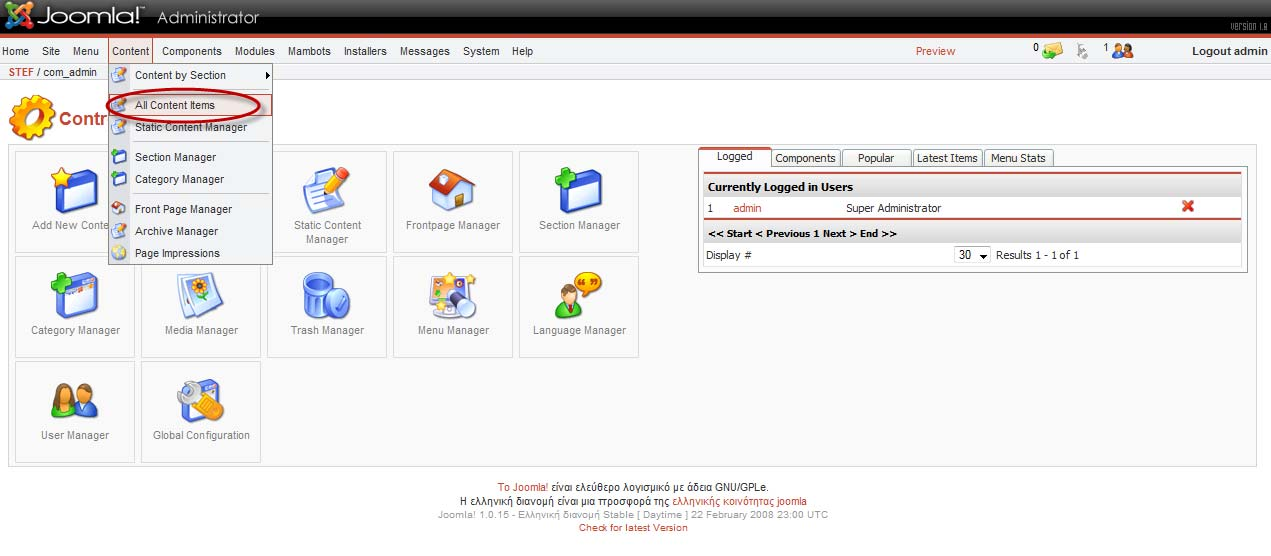The width and height of the screenshot is (1271, 556).
Task: Open the Content menu
Action: tap(131, 51)
